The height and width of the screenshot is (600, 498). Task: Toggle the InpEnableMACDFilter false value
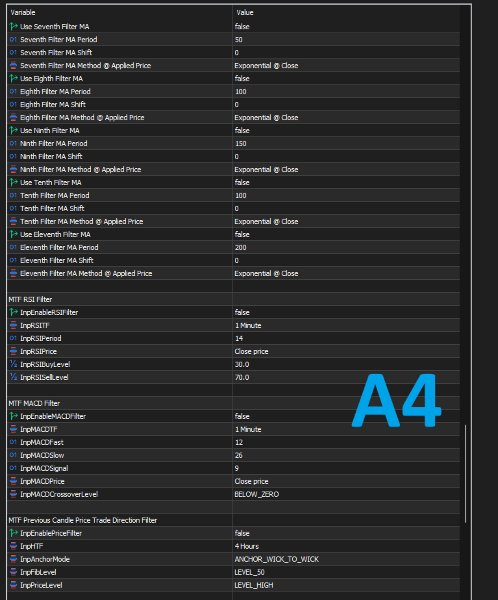pyautogui.click(x=346, y=416)
